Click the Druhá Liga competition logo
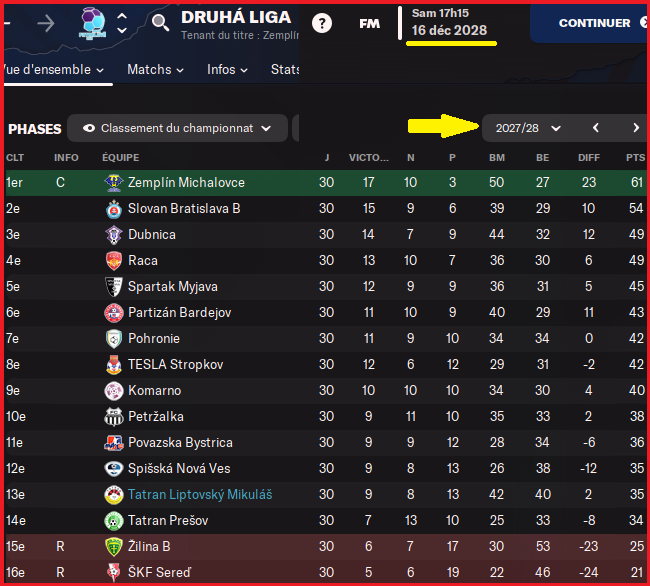 tap(93, 22)
